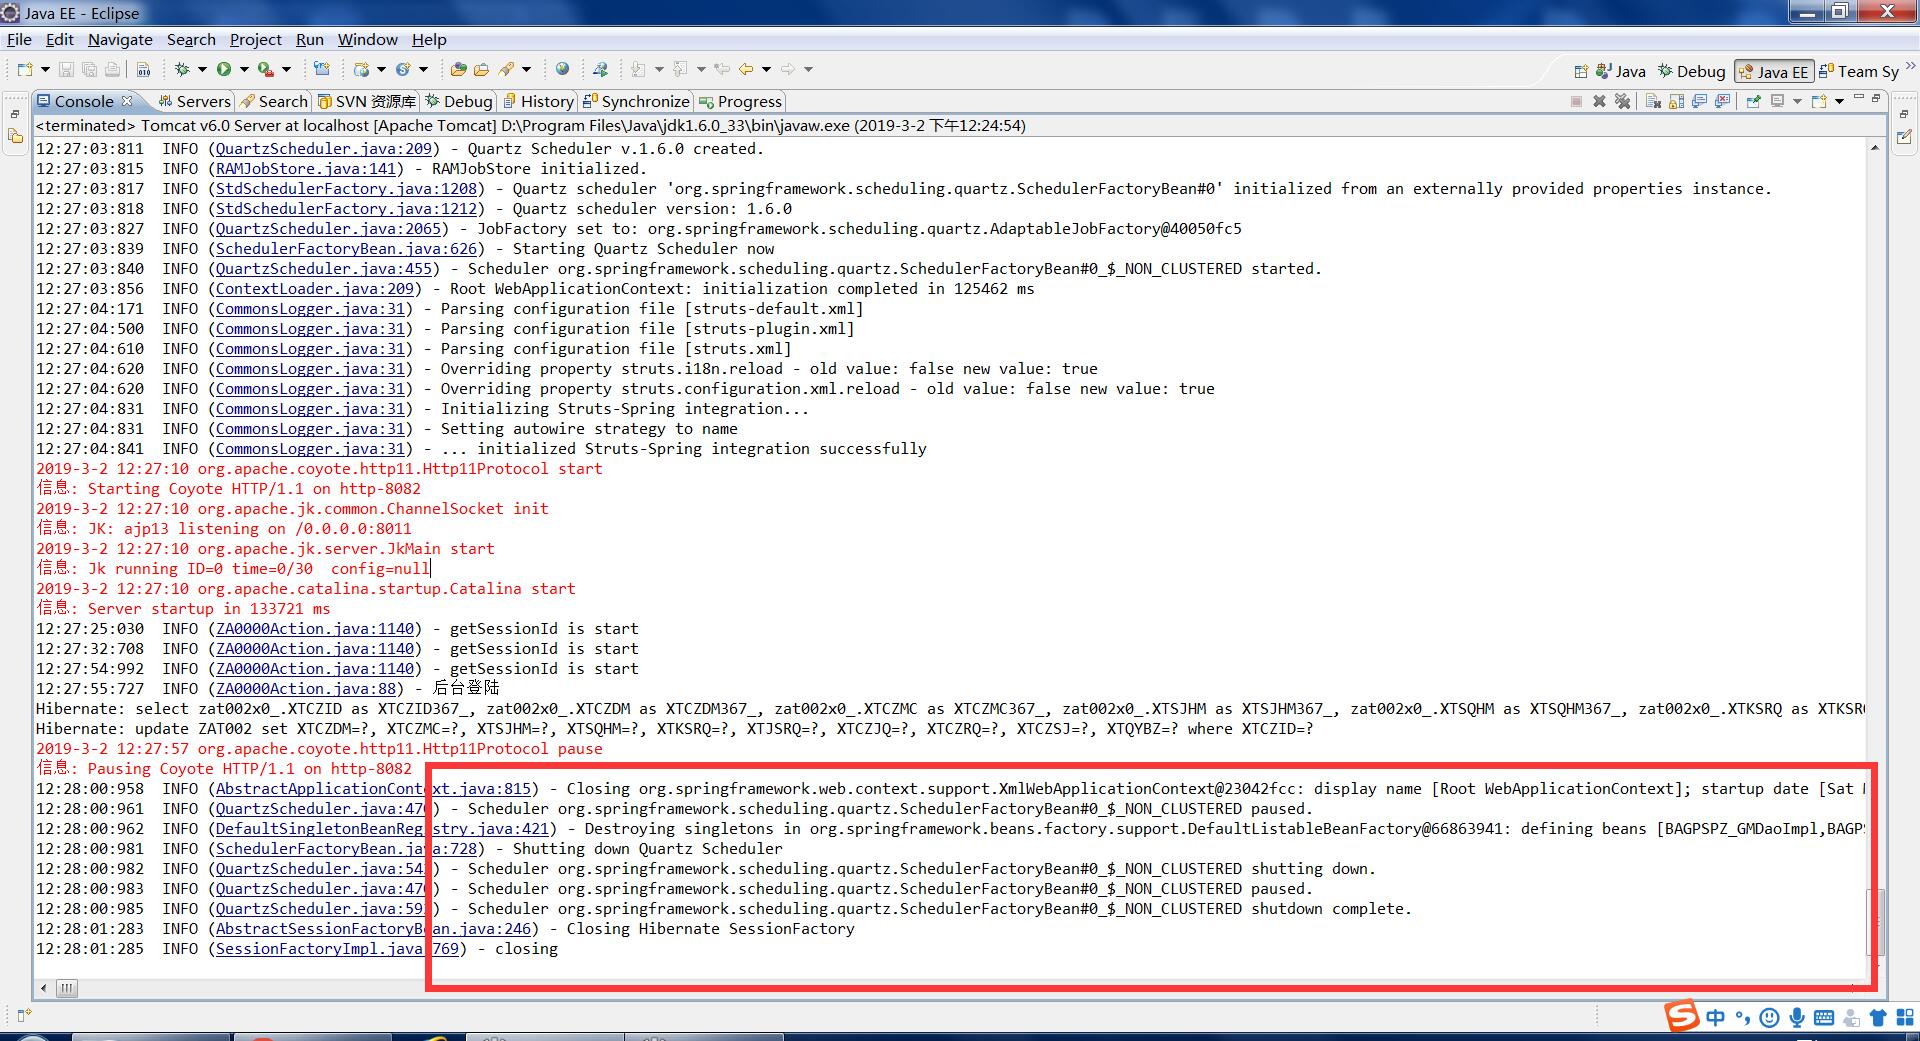Click the console horizontal scrollbar thumb
Image resolution: width=1920 pixels, height=1041 pixels.
(66, 988)
